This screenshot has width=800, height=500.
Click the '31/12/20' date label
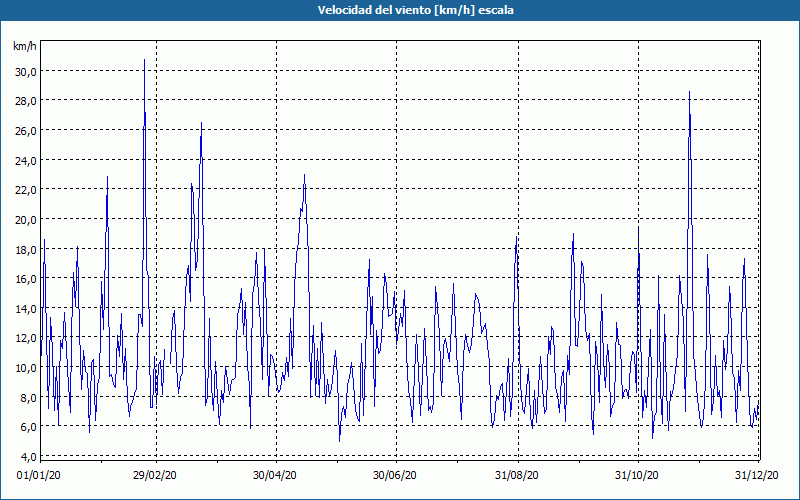757,475
